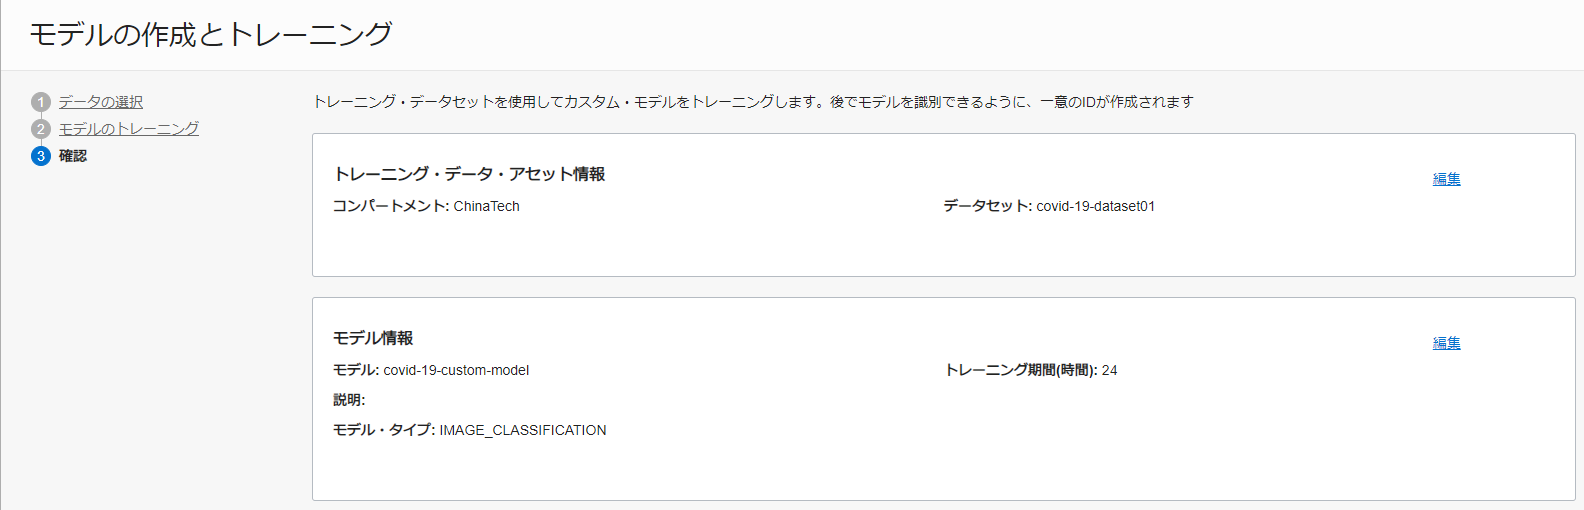Click the トレーニング期間(時間) label

1020,370
